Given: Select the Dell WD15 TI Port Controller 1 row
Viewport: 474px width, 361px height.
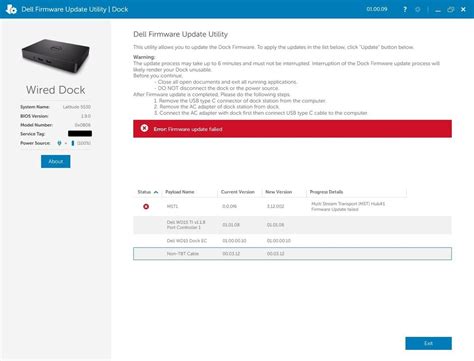Looking at the screenshot, I should 292,225.
